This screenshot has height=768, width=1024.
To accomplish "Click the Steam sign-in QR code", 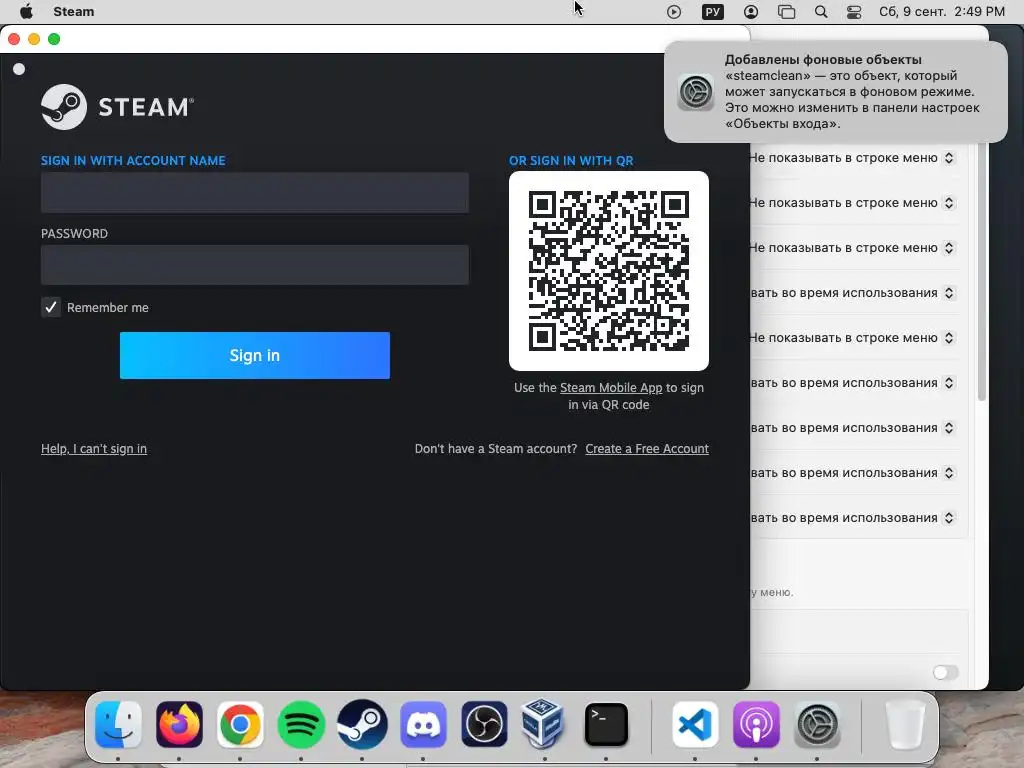I will point(609,271).
